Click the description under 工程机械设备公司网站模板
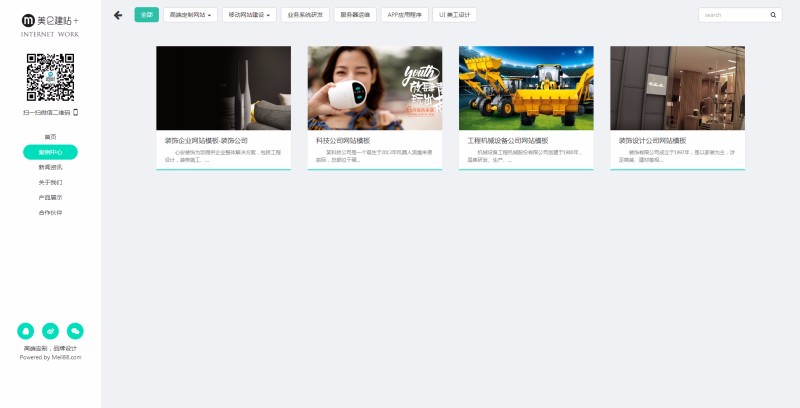800x408 pixels. coord(525,156)
